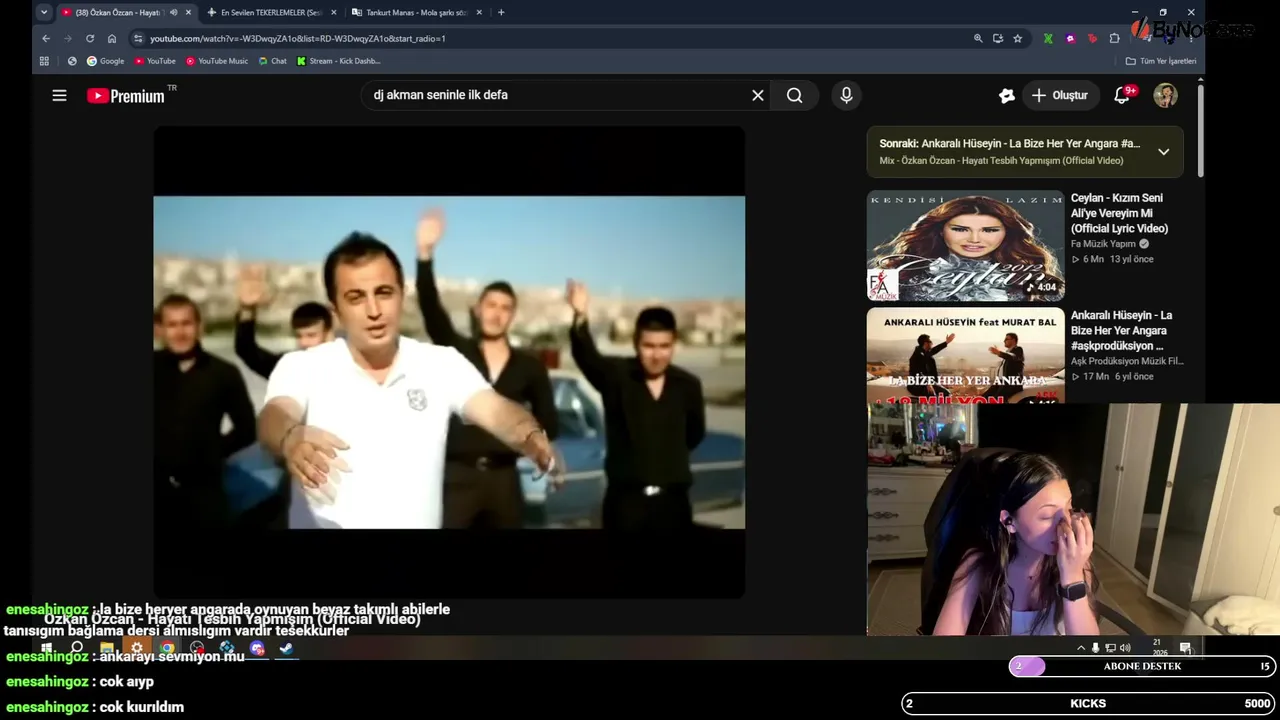1280x720 pixels.
Task: Click the site info icon in address bar
Action: point(138,38)
